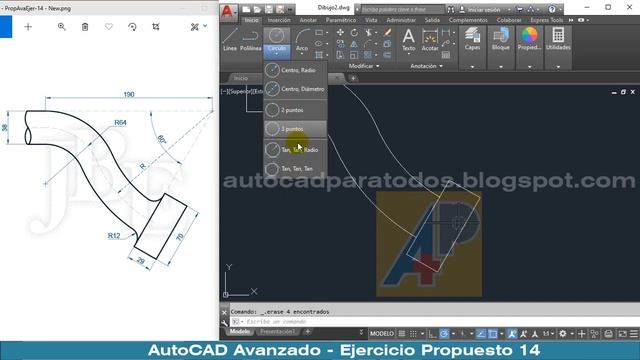Switch to the Presentación1 layout tab
The image size is (640, 360).
(277, 332)
